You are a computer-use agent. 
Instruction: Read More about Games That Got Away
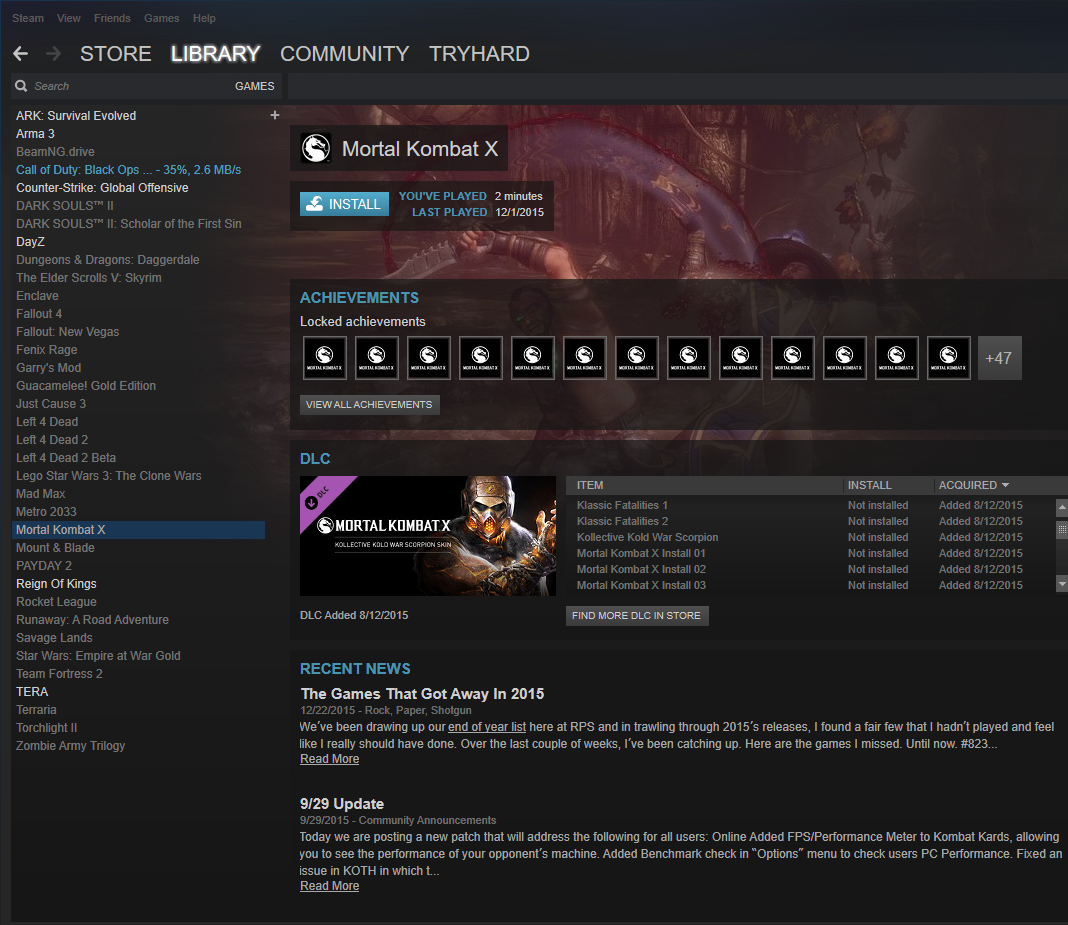tap(330, 759)
